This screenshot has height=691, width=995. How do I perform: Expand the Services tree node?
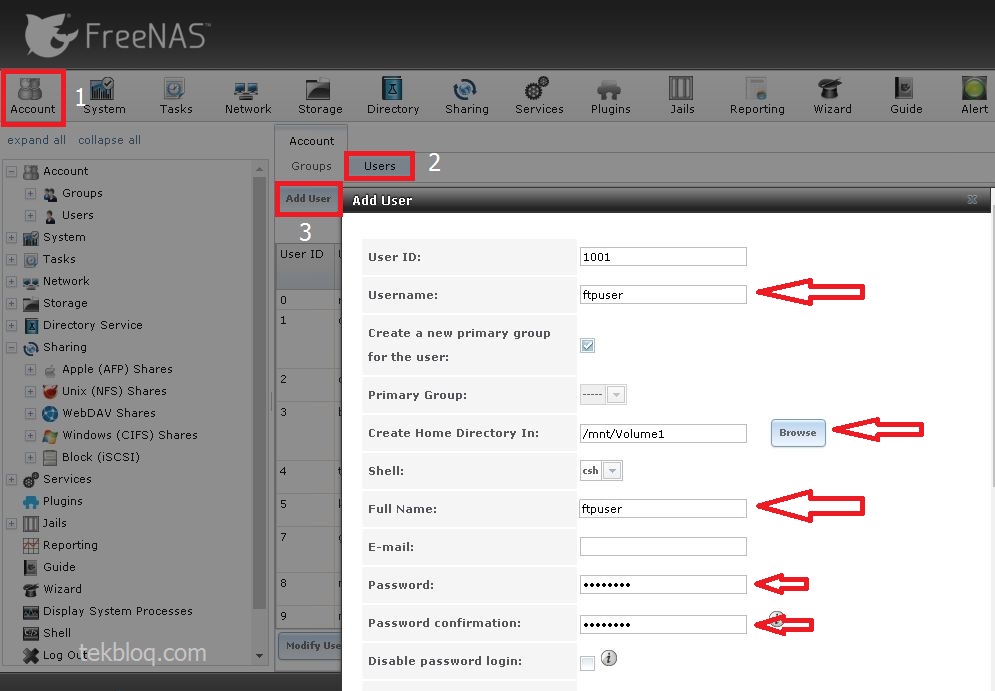click(x=11, y=479)
